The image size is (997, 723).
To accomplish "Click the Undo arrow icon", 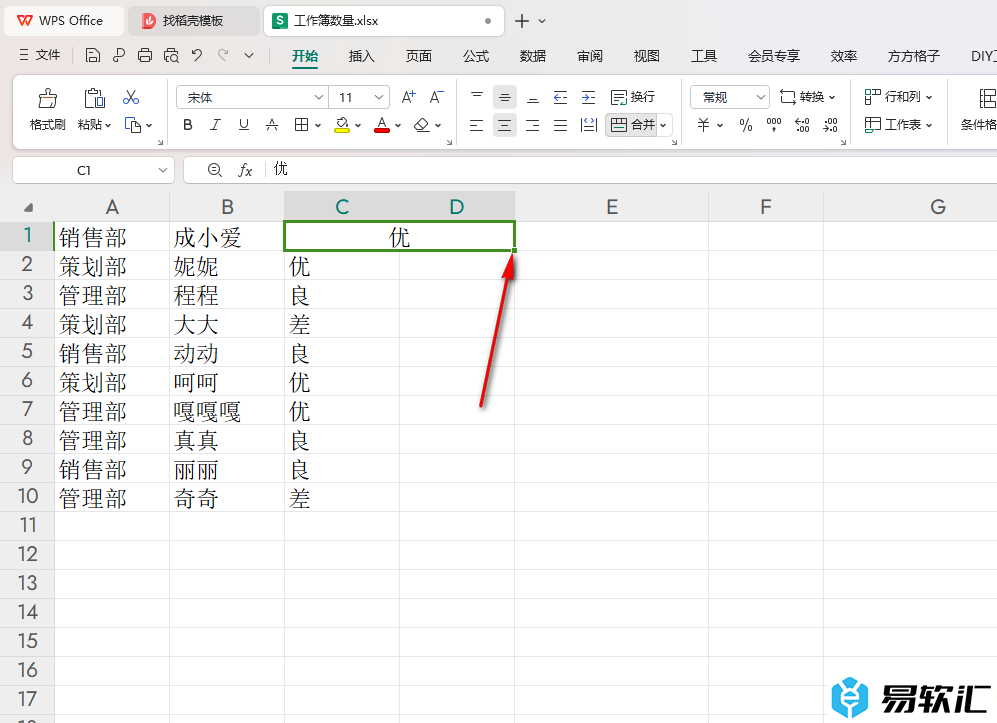I will [197, 56].
